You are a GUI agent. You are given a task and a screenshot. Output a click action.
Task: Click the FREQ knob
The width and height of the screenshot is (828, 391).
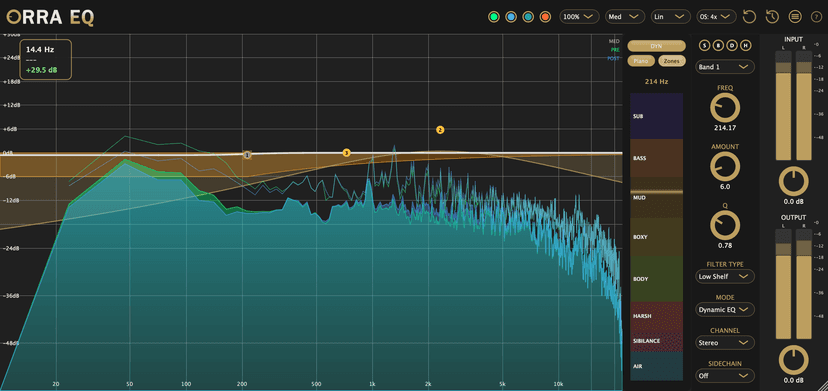pos(725,108)
